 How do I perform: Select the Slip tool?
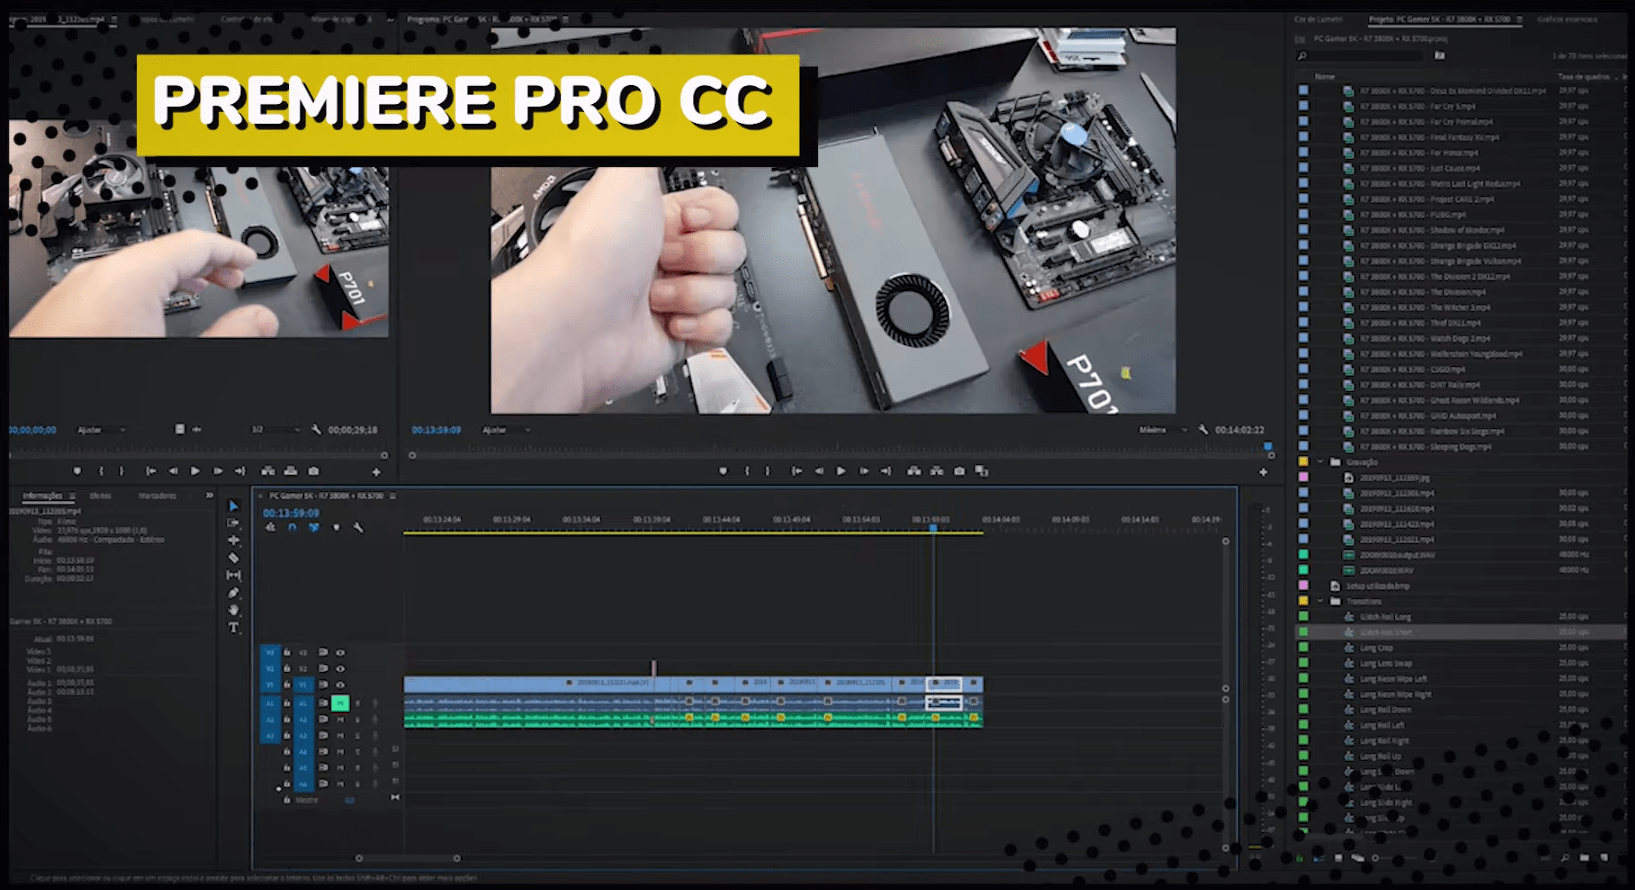coord(234,575)
